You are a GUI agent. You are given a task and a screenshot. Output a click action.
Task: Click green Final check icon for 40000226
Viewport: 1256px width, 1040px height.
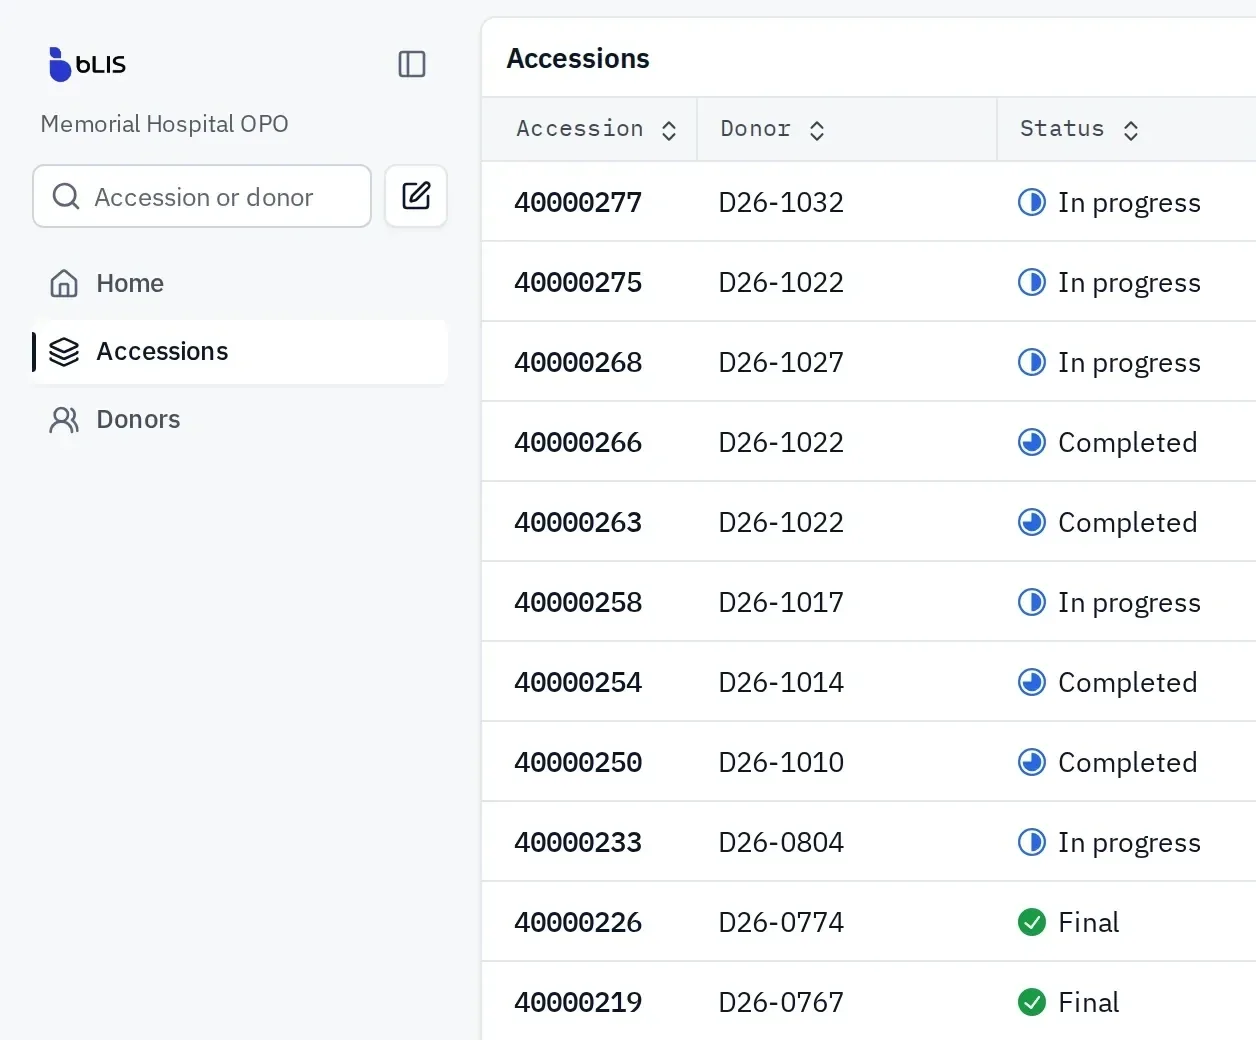click(x=1032, y=922)
